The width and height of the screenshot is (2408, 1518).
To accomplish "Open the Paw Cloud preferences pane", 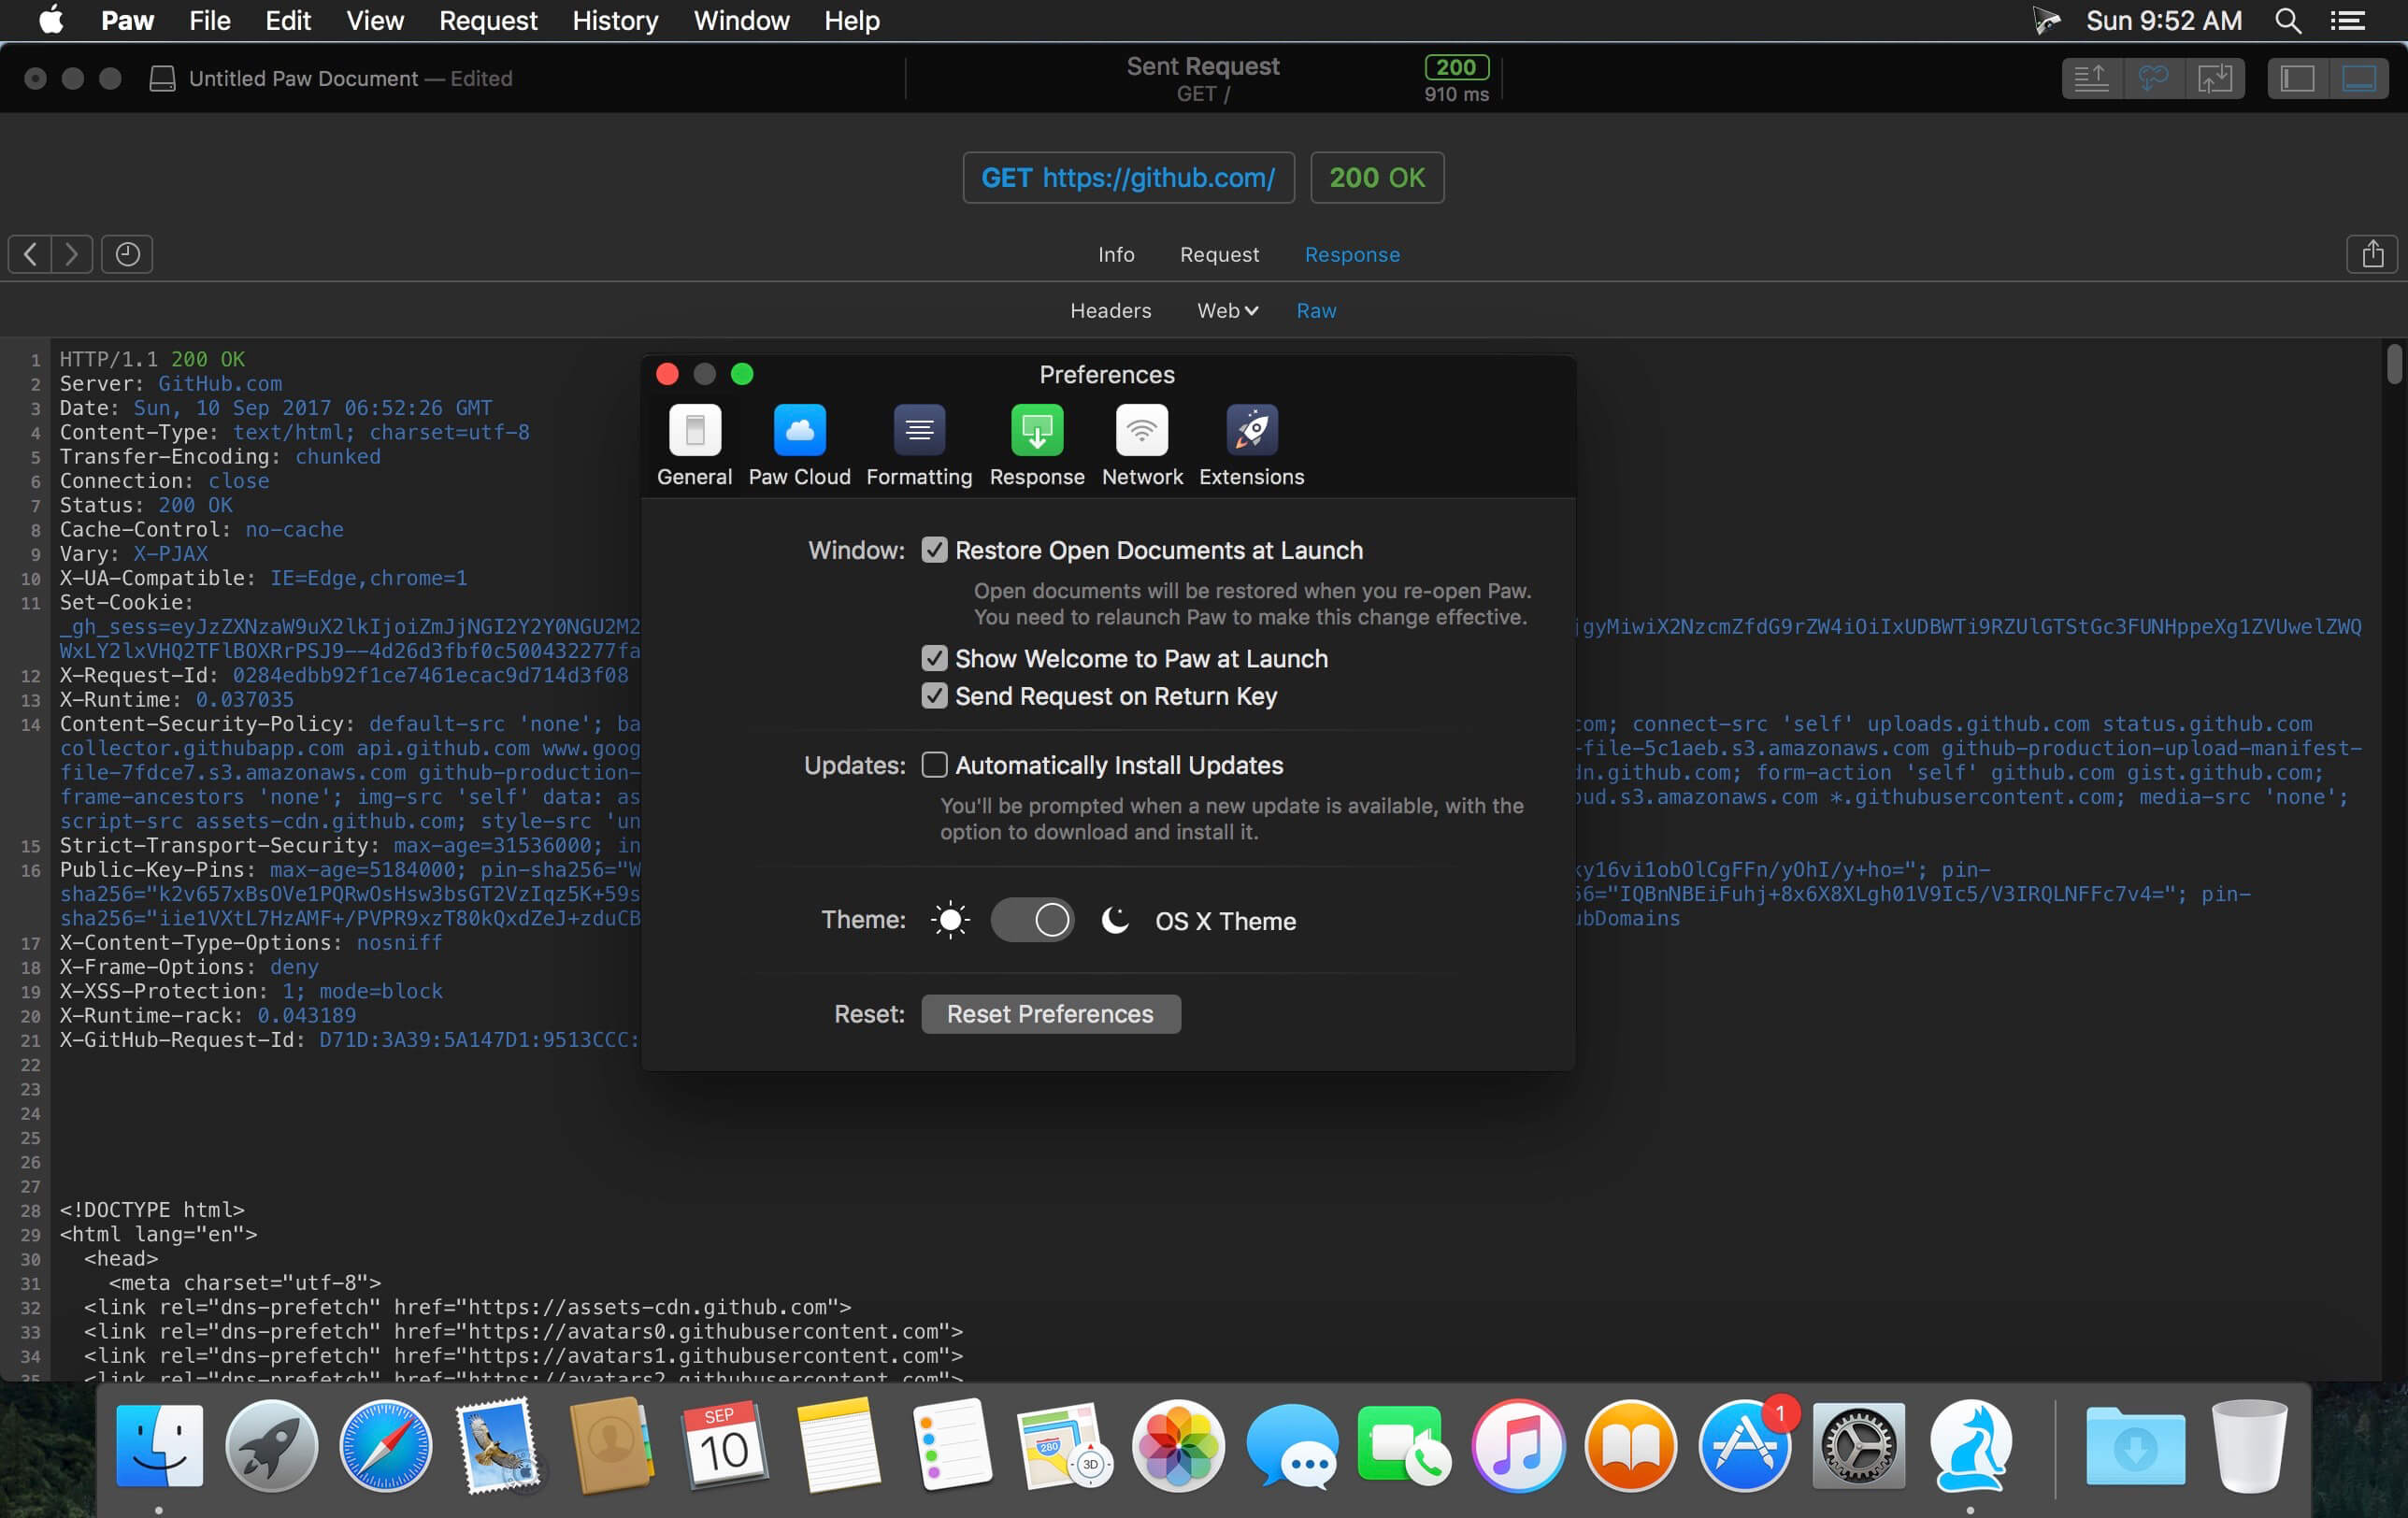I will (799, 446).
